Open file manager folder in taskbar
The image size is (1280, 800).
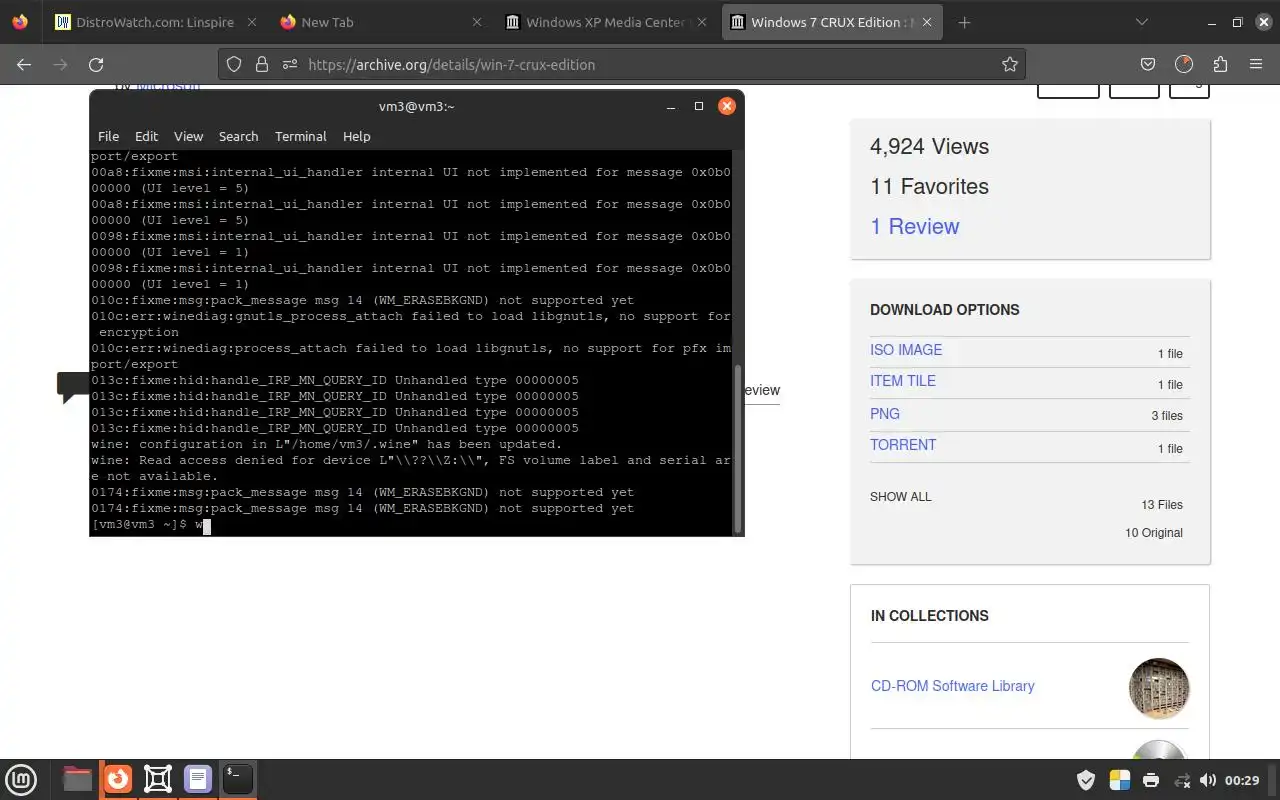point(77,779)
